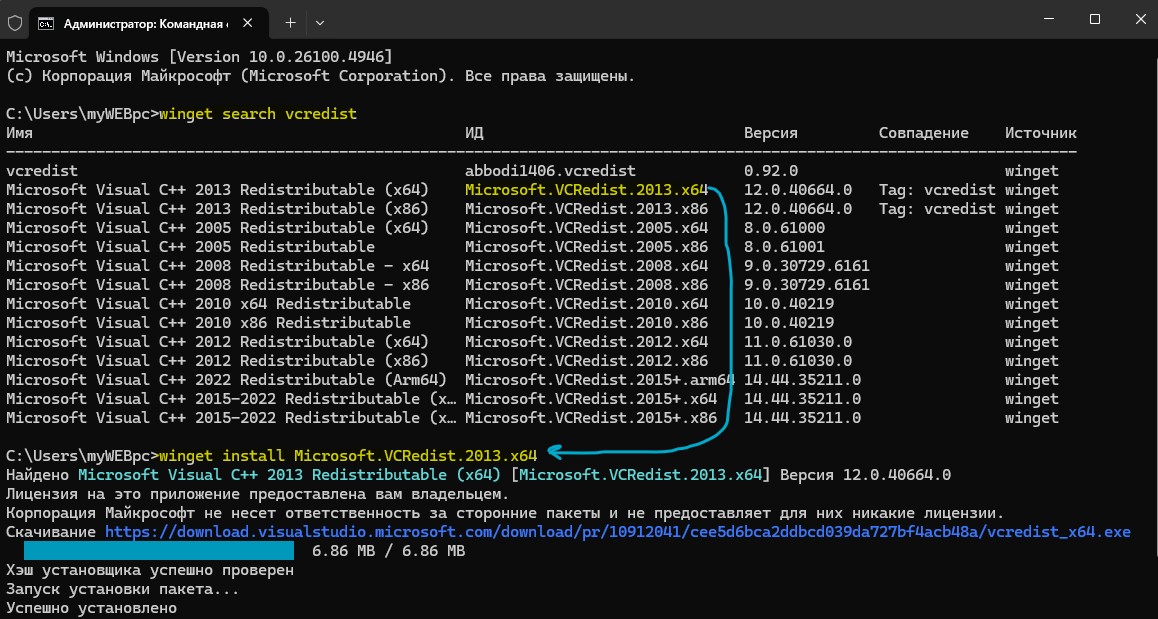Image resolution: width=1158 pixels, height=619 pixels.
Task: Select ID Microsoft.VCRedist.2012.x64
Action: coord(586,342)
